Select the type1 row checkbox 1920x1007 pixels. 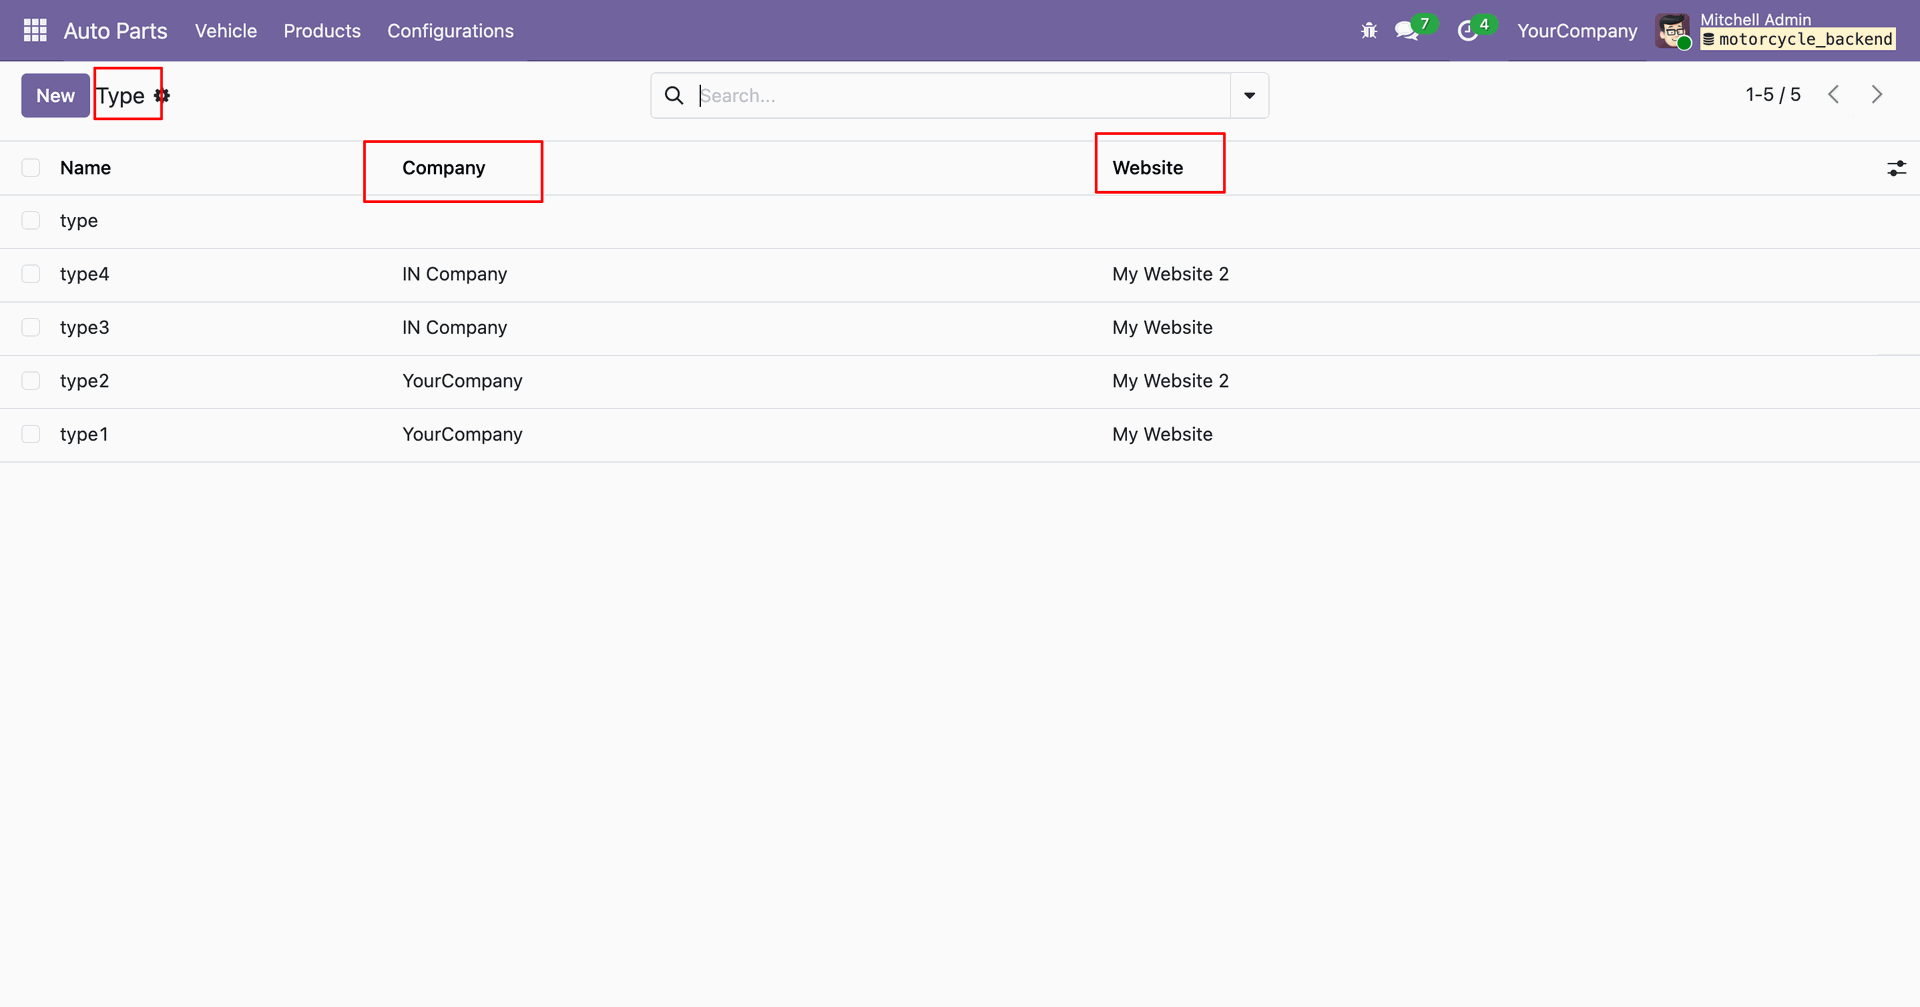pyautogui.click(x=31, y=434)
